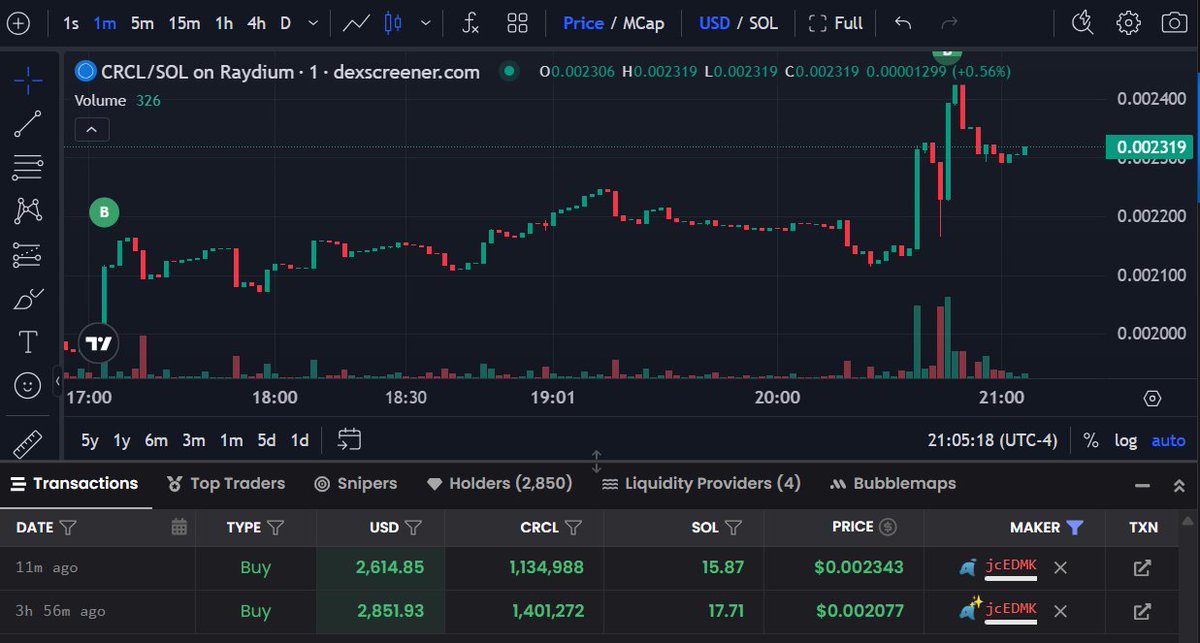
Task: Select the pattern drawing tool
Action: (27, 211)
